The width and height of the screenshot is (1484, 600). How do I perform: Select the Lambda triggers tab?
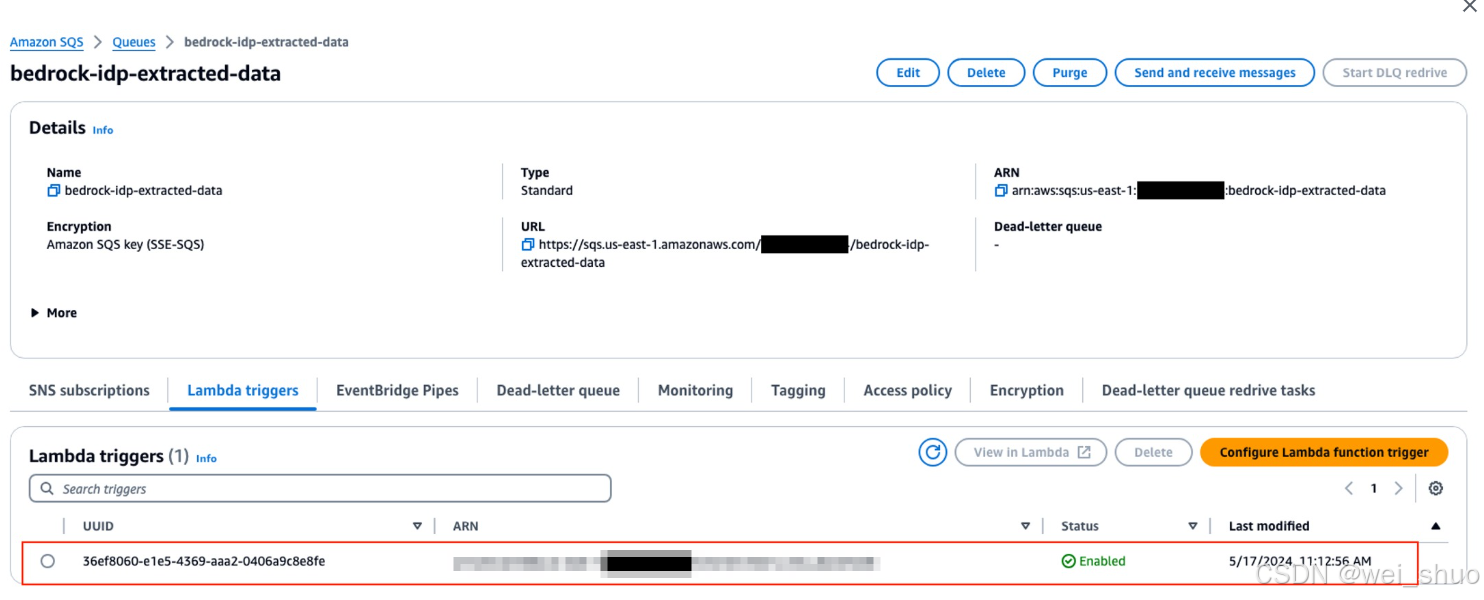point(243,390)
